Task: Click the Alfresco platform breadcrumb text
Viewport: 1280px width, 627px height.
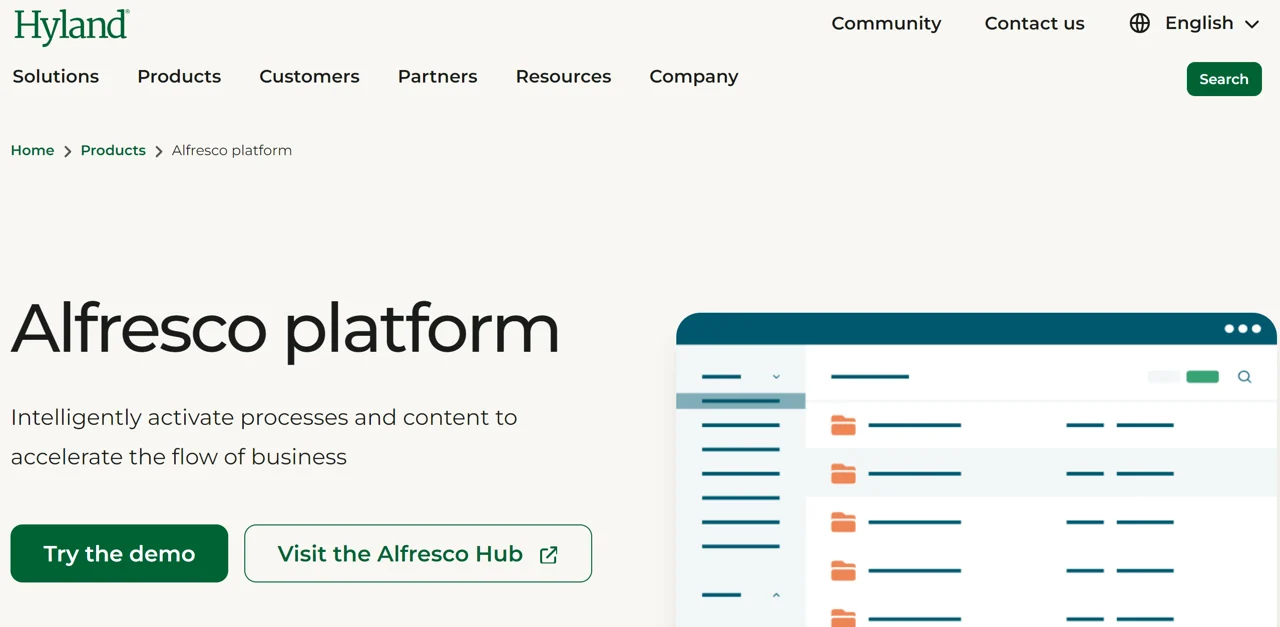Action: coord(232,150)
